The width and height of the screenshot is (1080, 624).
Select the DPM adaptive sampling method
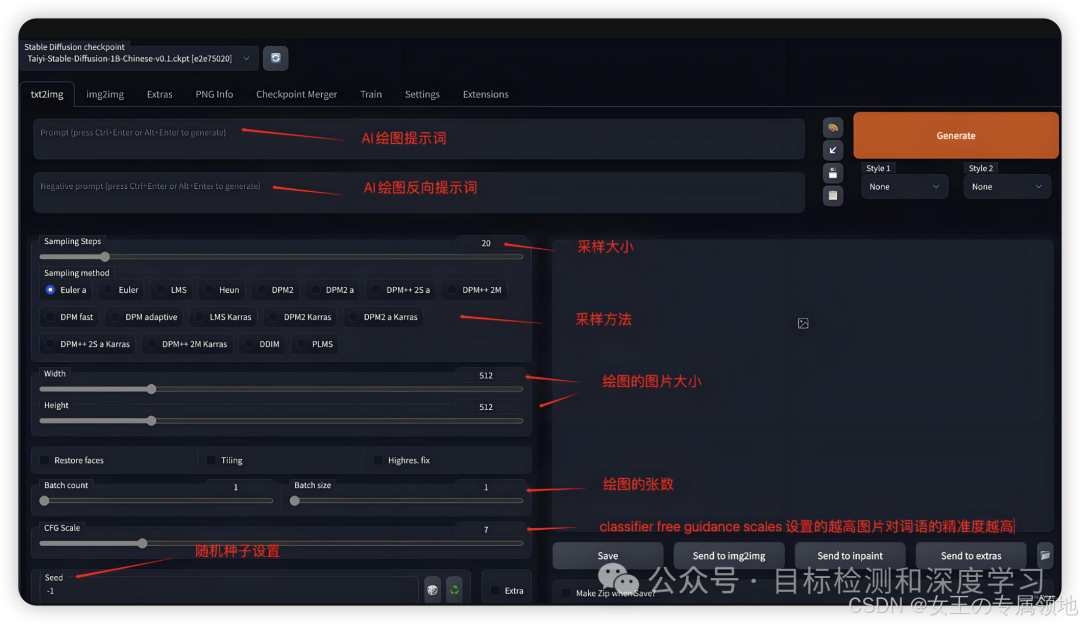click(x=144, y=317)
